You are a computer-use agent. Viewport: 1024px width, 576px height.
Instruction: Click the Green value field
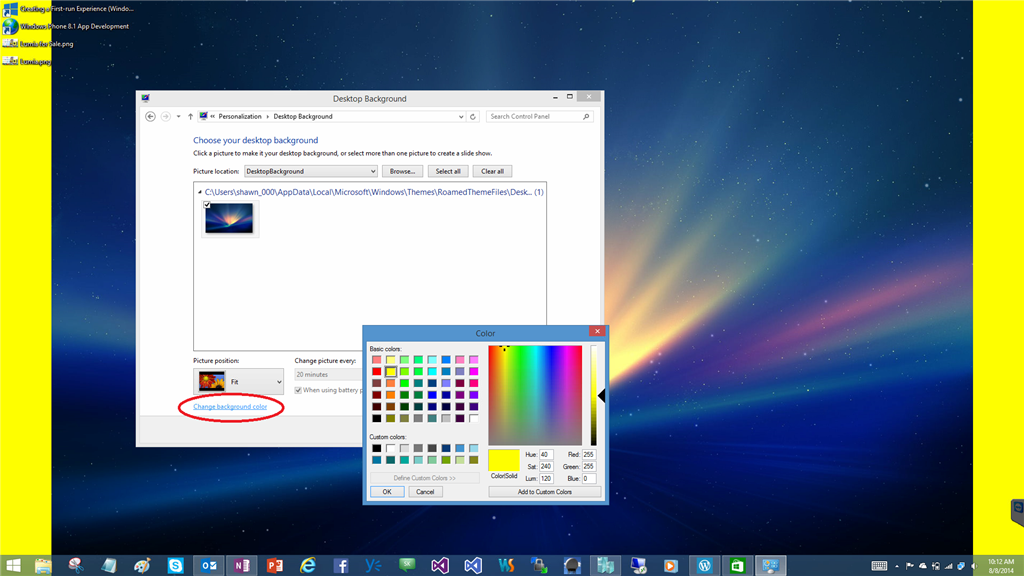[x=589, y=466]
